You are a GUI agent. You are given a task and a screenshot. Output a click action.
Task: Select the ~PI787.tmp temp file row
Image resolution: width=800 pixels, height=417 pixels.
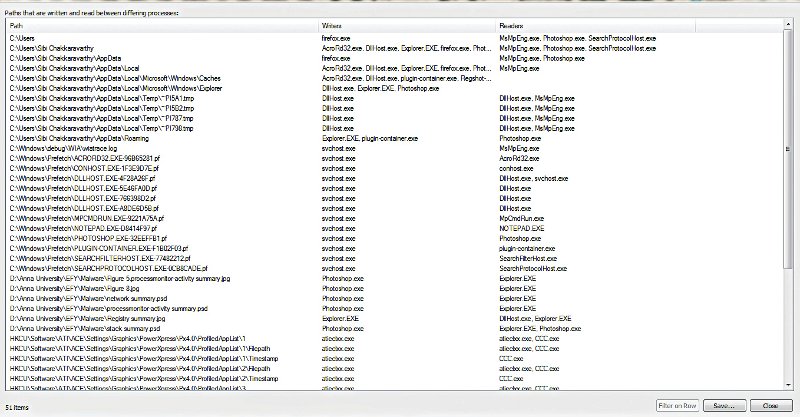[394, 118]
